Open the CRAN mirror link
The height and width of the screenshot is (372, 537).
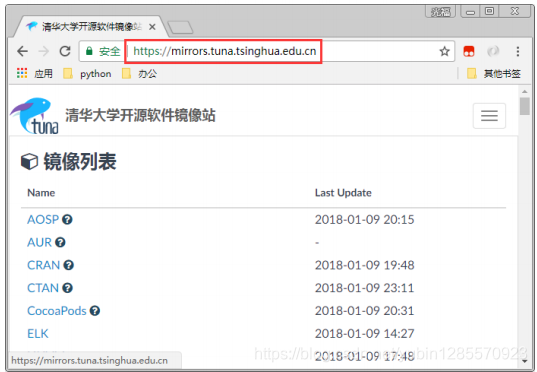click(43, 265)
